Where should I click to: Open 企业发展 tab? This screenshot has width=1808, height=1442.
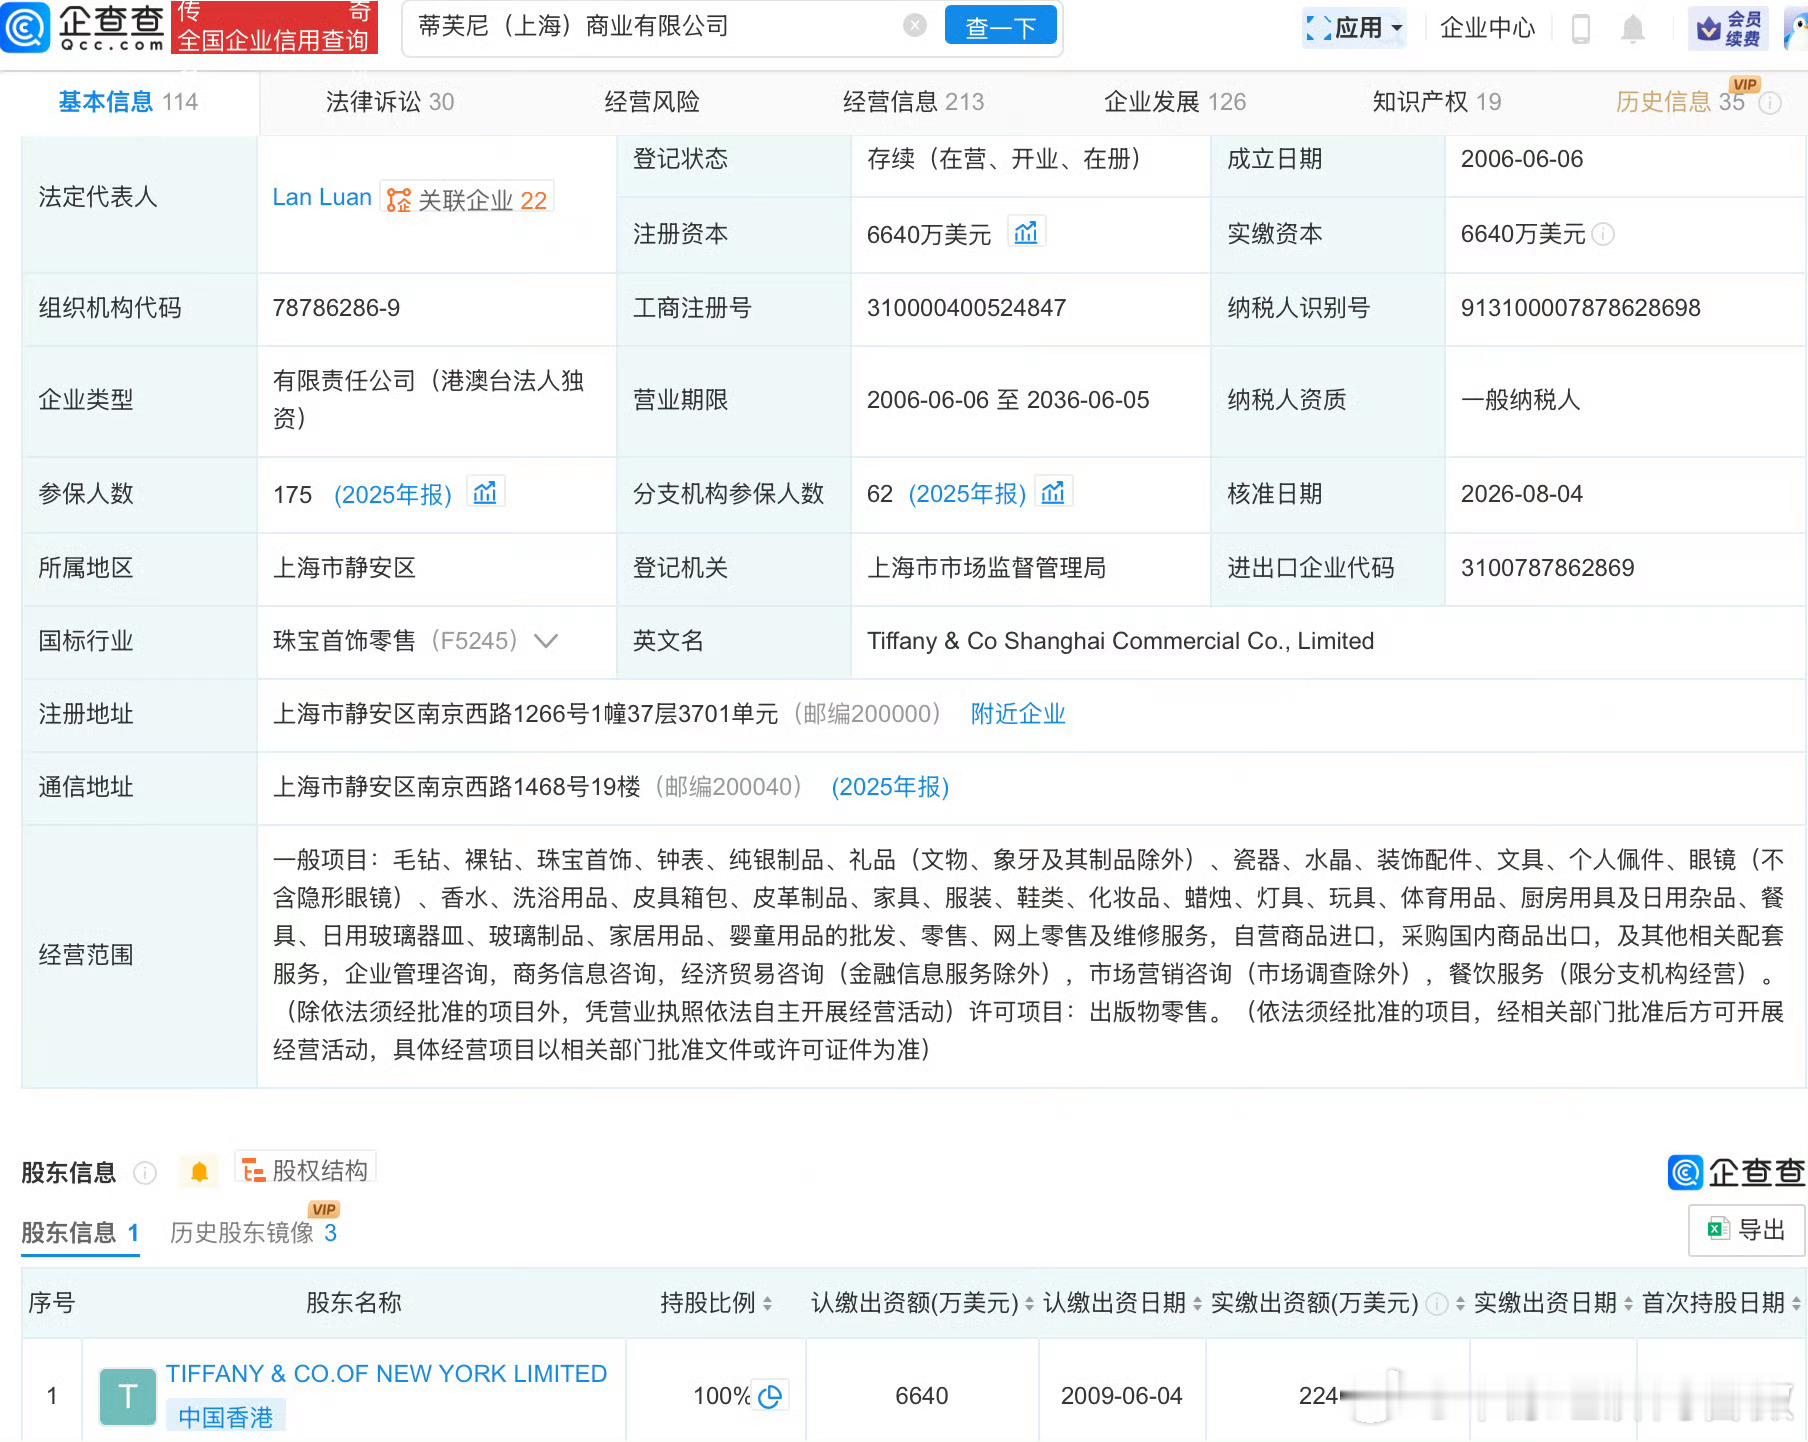pos(1175,102)
